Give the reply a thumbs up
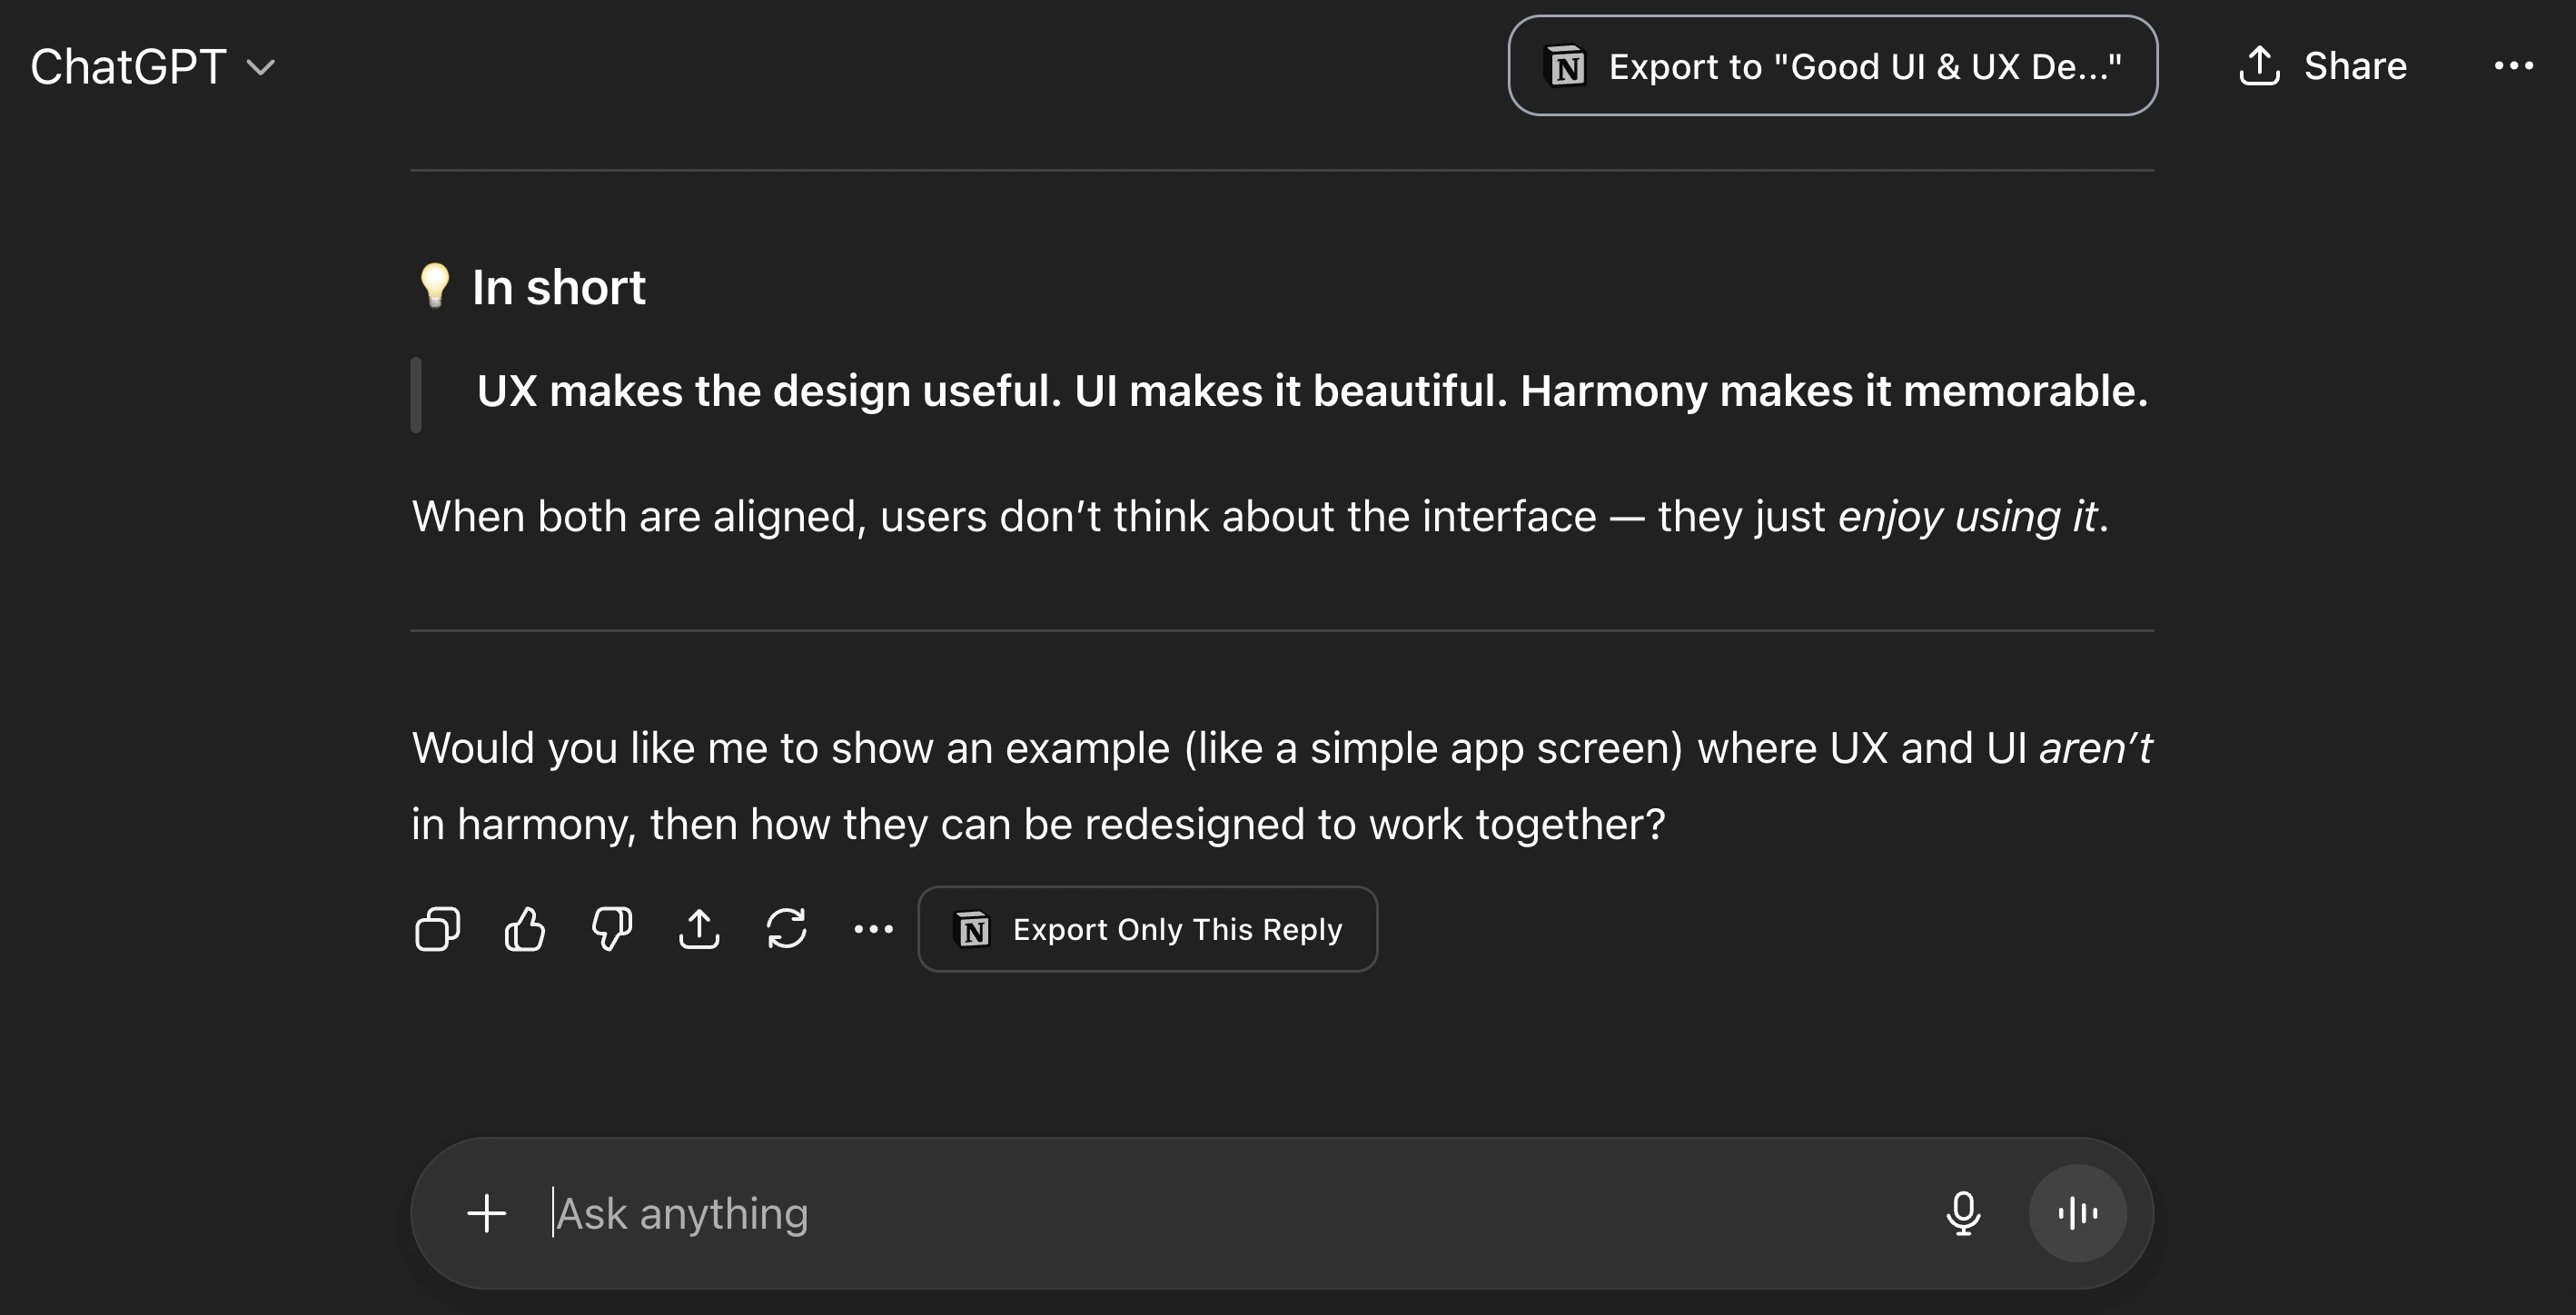The image size is (2576, 1315). (524, 929)
